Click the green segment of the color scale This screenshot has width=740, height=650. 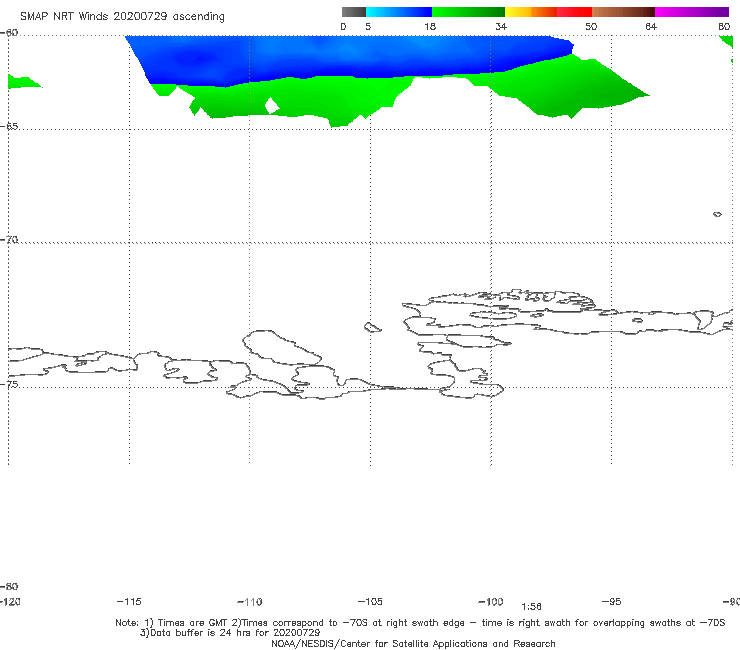click(468, 12)
